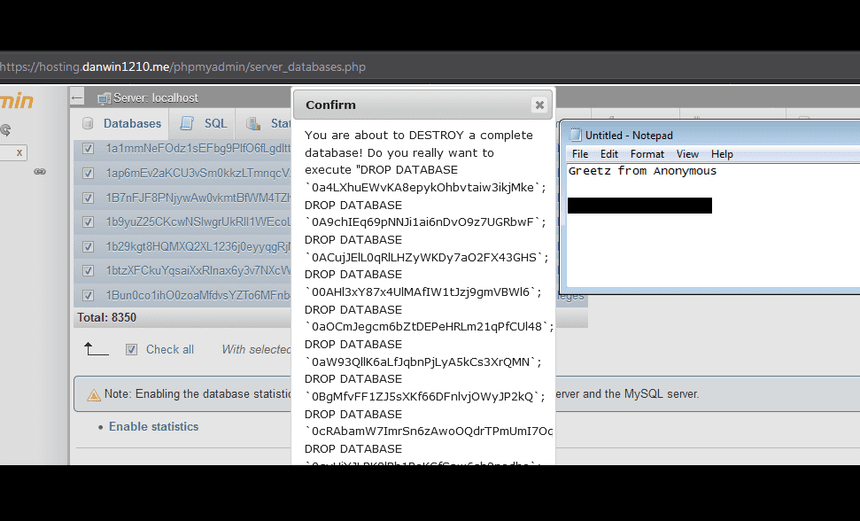The image size is (860, 521).
Task: Close the Confirm dialog with the X button
Action: tap(539, 105)
